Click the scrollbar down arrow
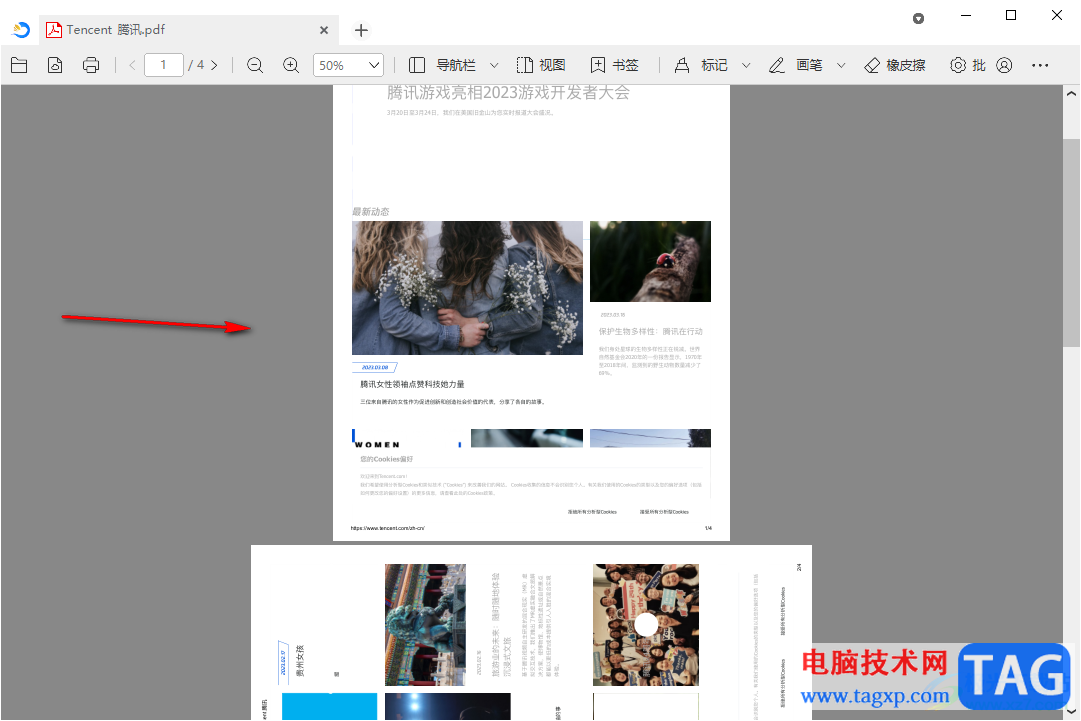Screen dimensions: 1081x721 [x=1071, y=711]
